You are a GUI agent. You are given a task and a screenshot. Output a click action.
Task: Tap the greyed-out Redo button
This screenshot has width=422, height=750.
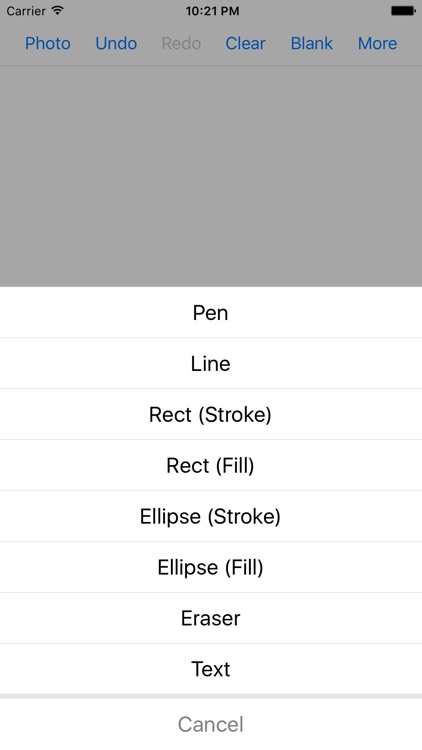(181, 44)
